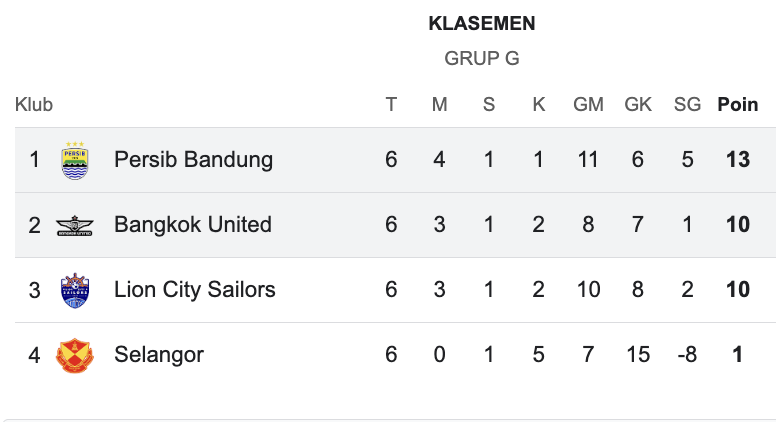Click the GM column header
Image resolution: width=776 pixels, height=422 pixels.
coord(588,105)
